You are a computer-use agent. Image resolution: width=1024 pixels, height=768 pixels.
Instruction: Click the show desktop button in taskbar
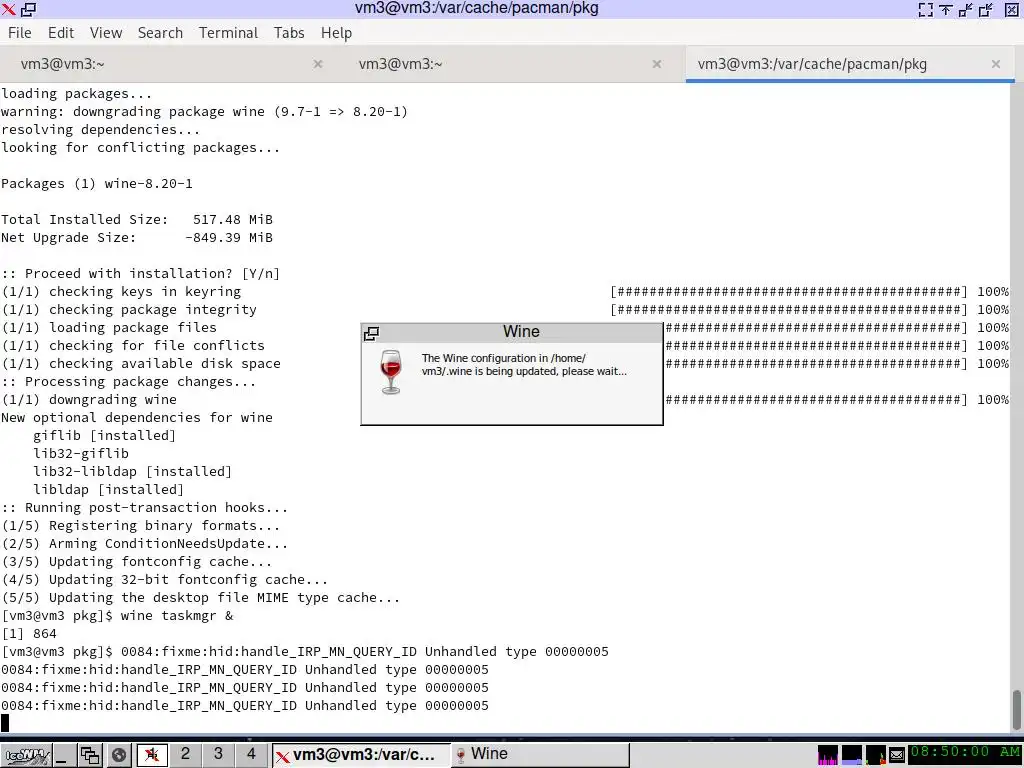[x=63, y=756]
